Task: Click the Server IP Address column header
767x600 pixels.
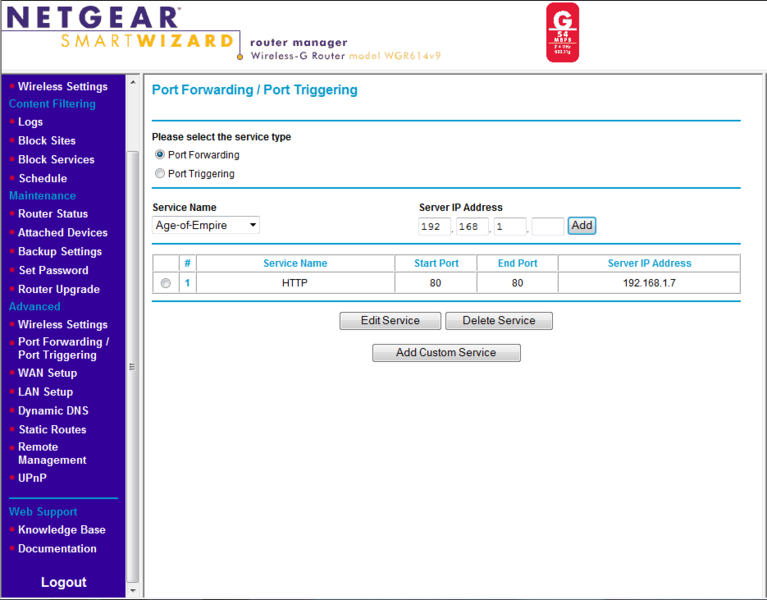Action: point(649,263)
